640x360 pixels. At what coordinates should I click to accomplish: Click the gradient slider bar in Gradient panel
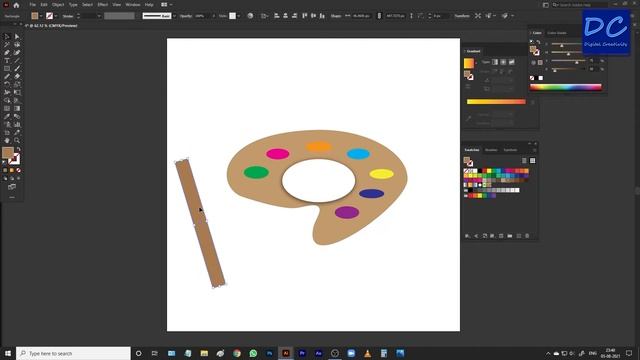(x=496, y=102)
